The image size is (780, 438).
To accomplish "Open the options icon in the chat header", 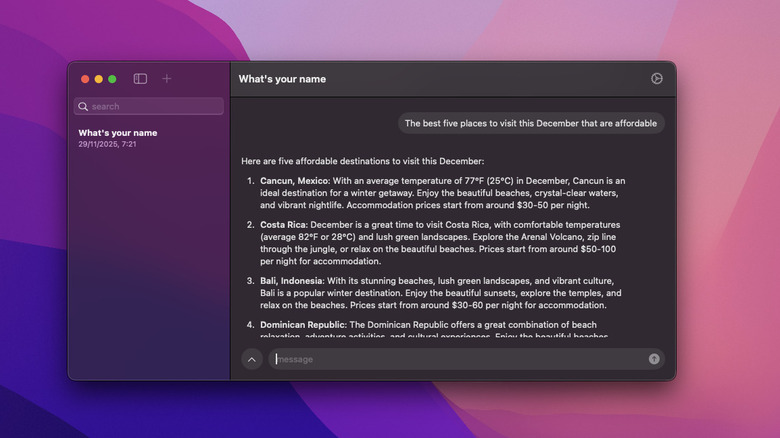I will 657,79.
